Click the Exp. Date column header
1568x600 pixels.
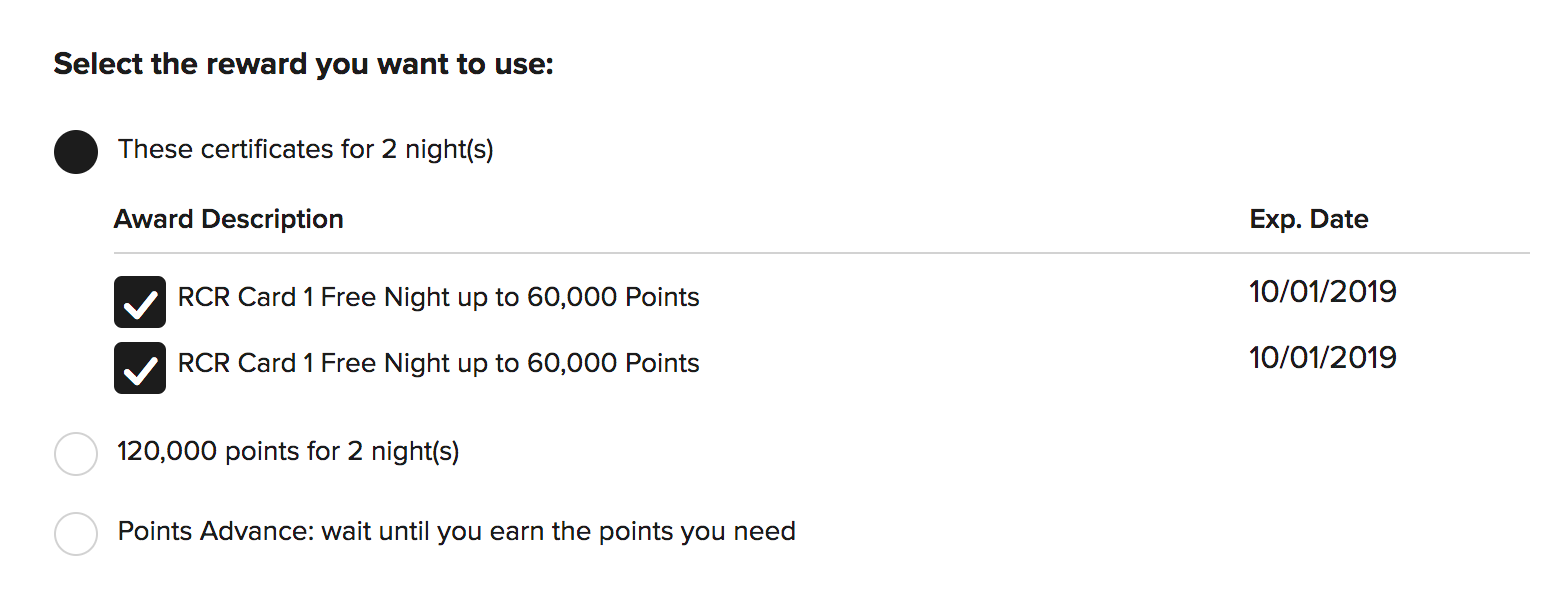(x=1308, y=219)
